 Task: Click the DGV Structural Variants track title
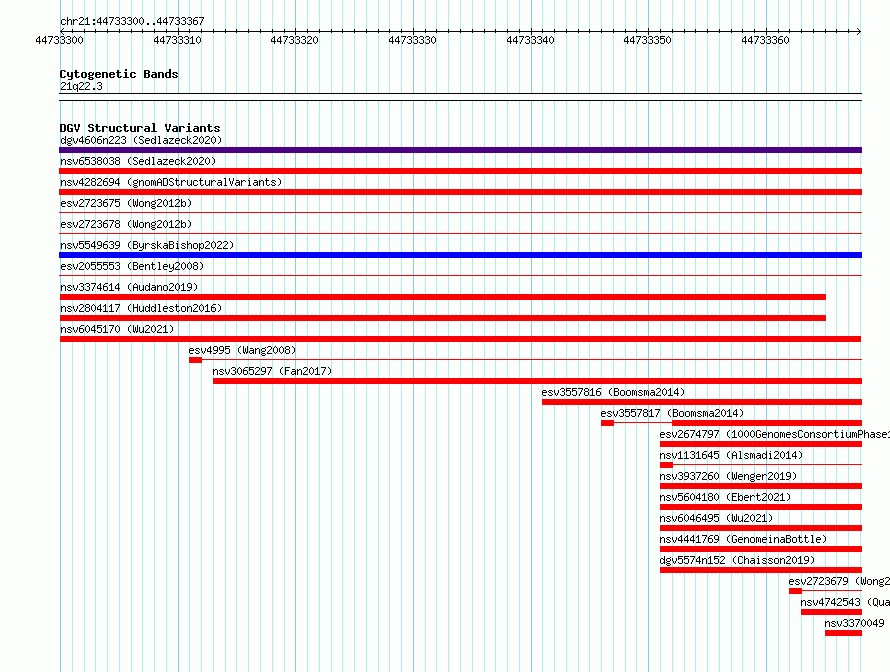click(x=140, y=128)
